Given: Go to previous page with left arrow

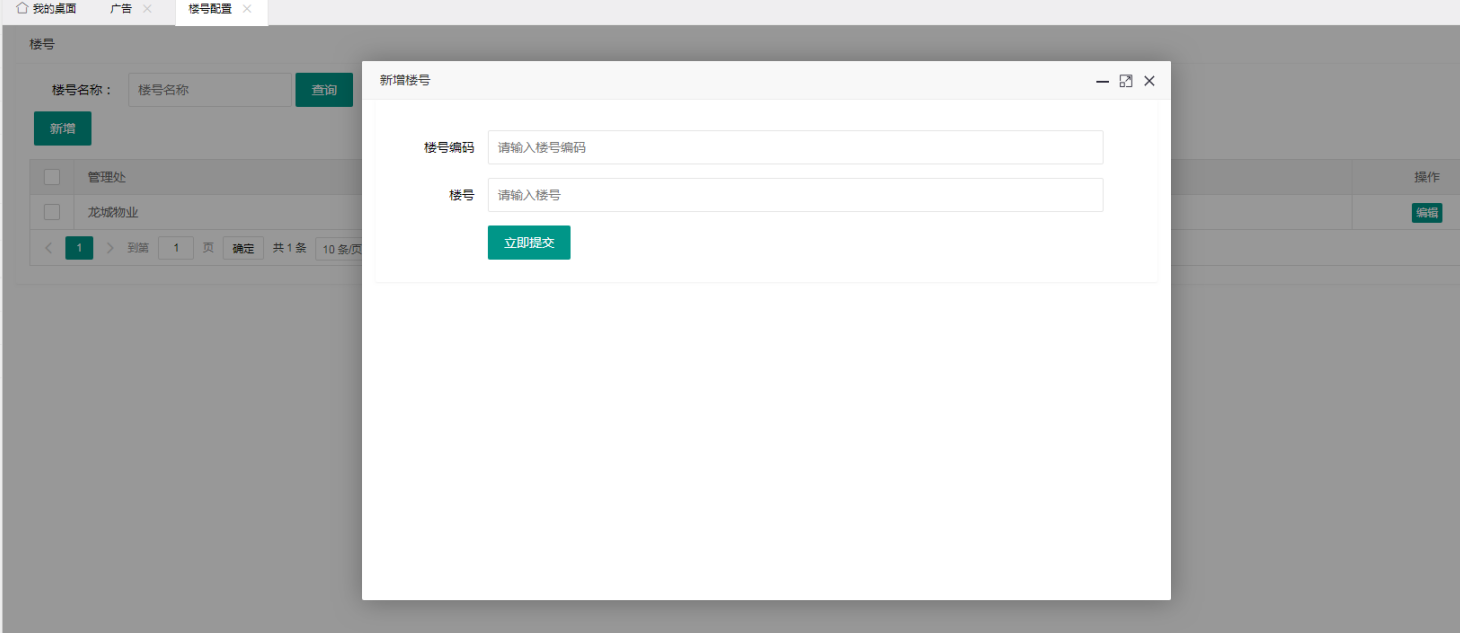Looking at the screenshot, I should pos(49,248).
